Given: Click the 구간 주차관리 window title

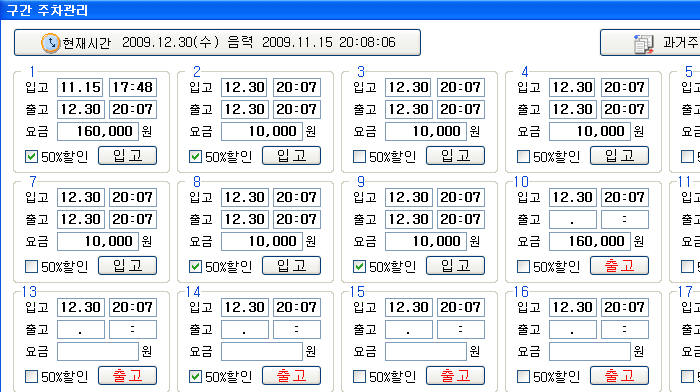Looking at the screenshot, I should click(x=47, y=10).
